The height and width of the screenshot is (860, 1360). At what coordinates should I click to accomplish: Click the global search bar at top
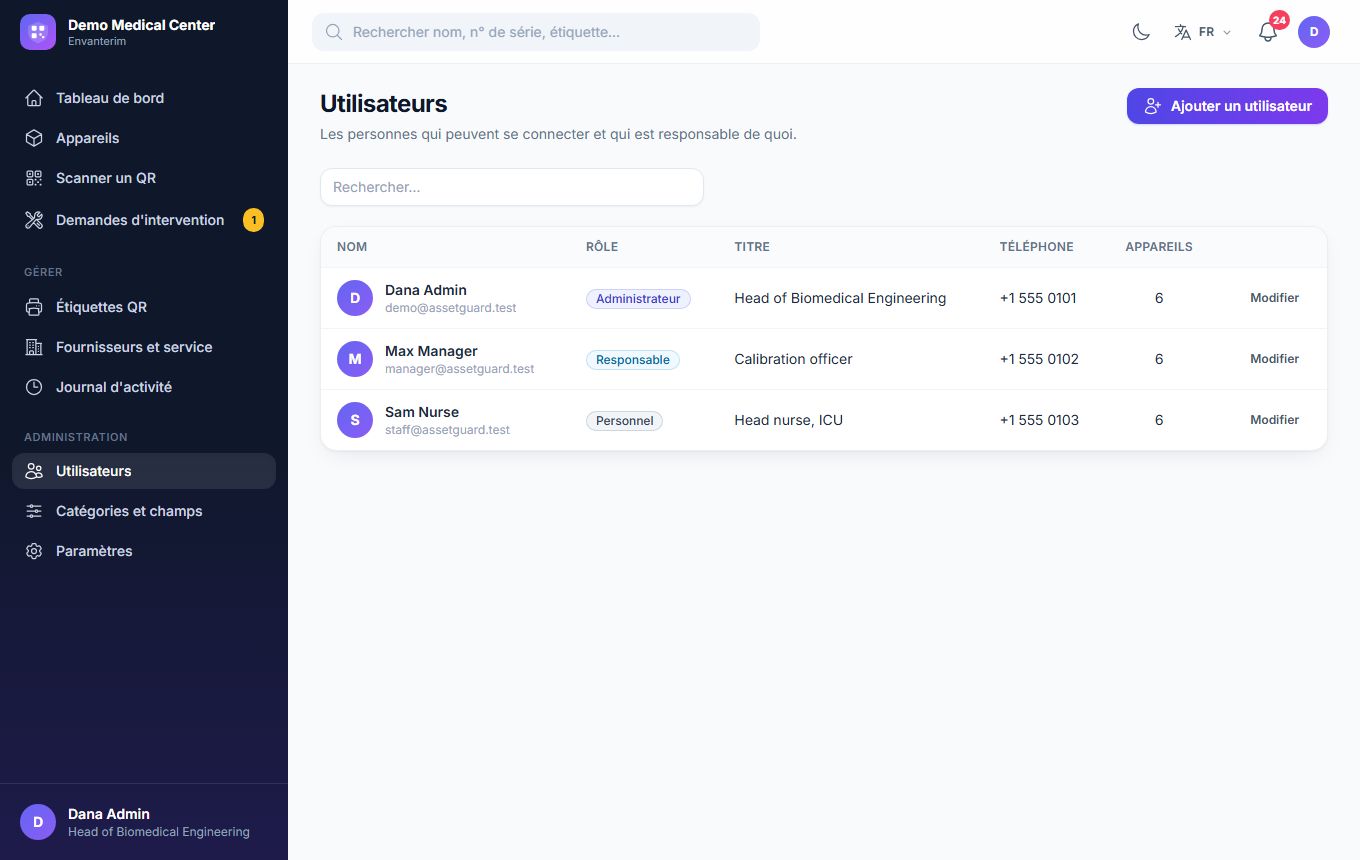(x=536, y=32)
